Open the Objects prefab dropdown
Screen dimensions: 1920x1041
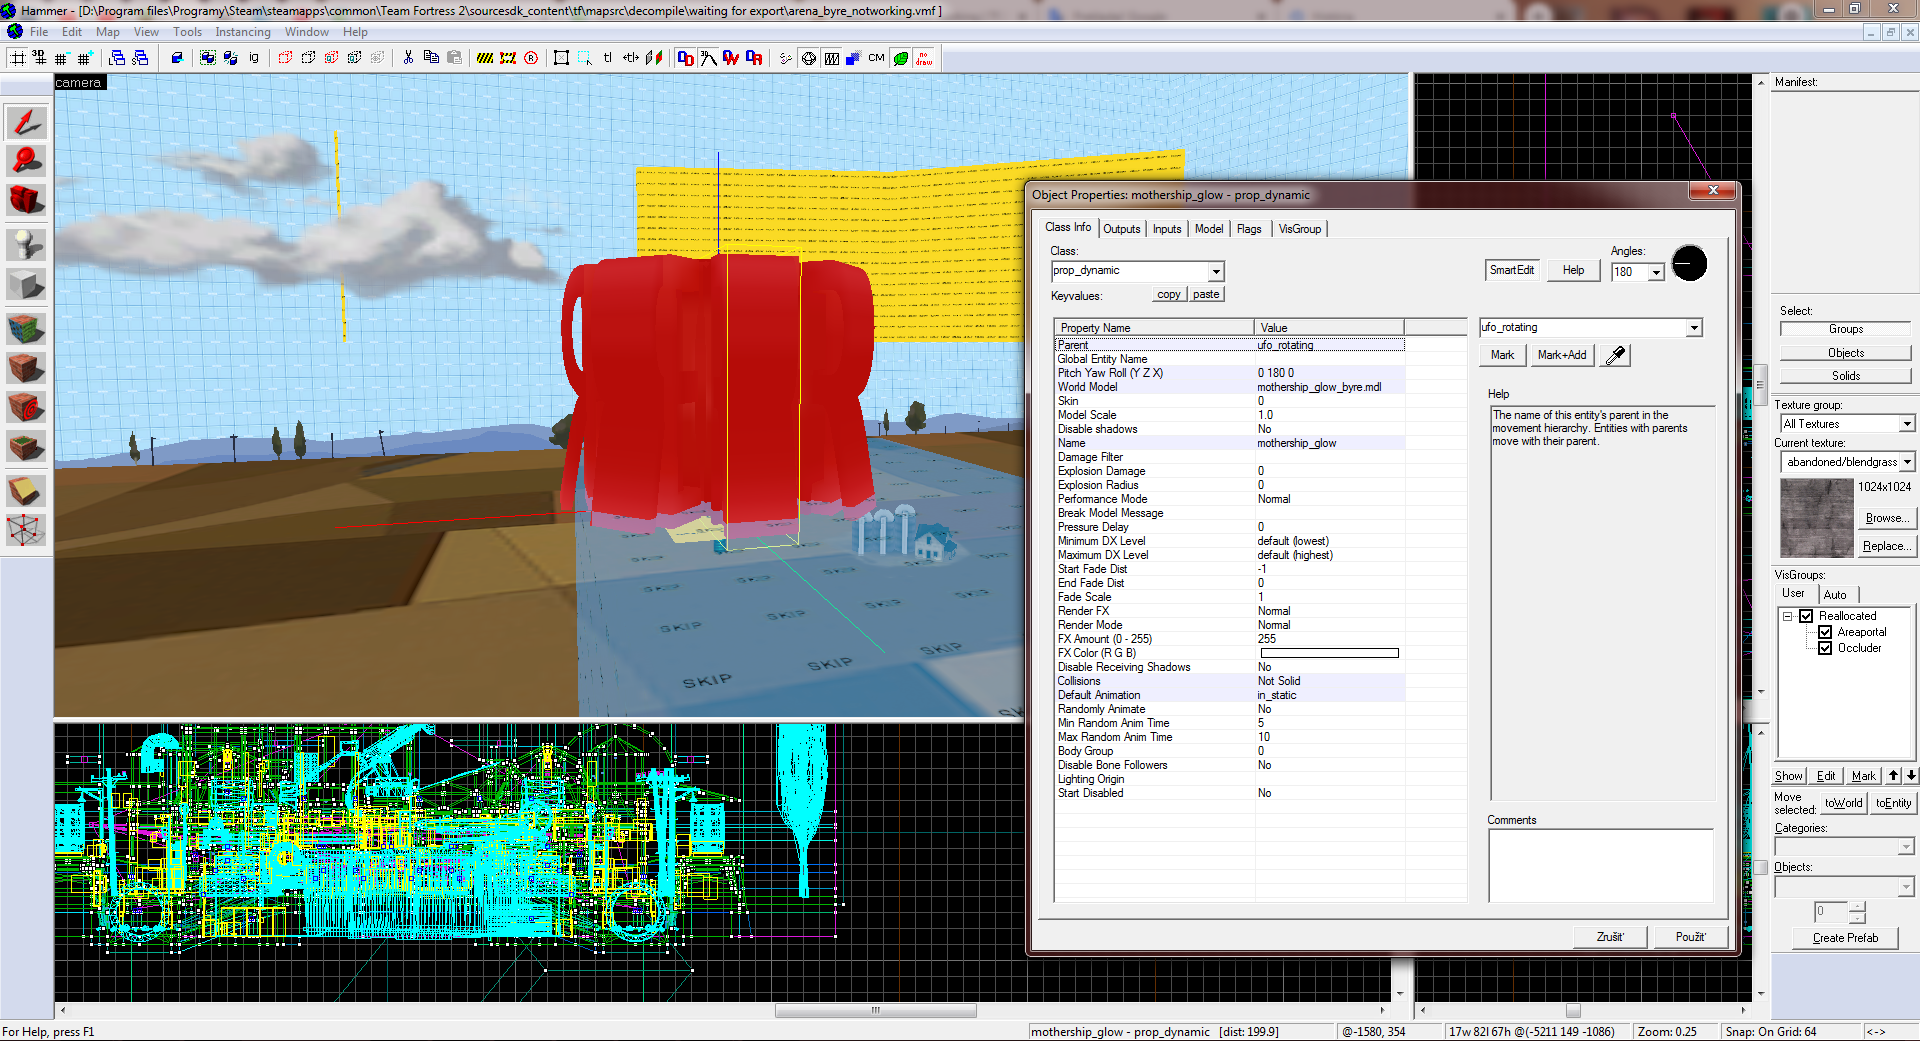pyautogui.click(x=1905, y=887)
